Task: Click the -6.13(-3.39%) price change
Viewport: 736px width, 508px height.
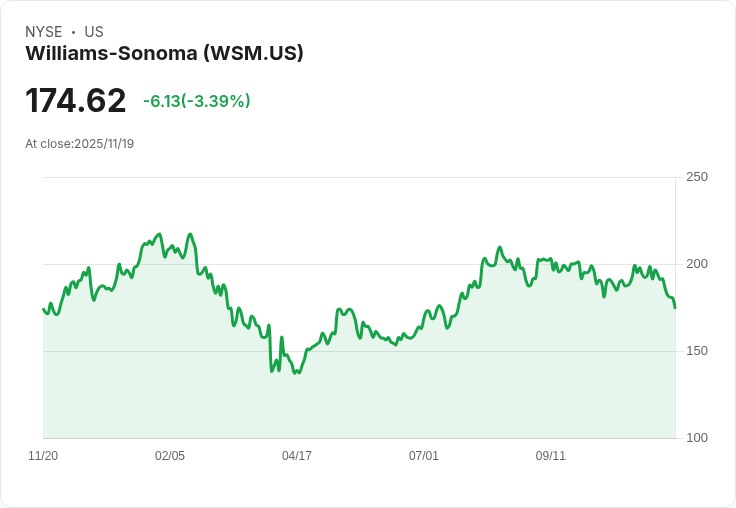Action: 197,101
